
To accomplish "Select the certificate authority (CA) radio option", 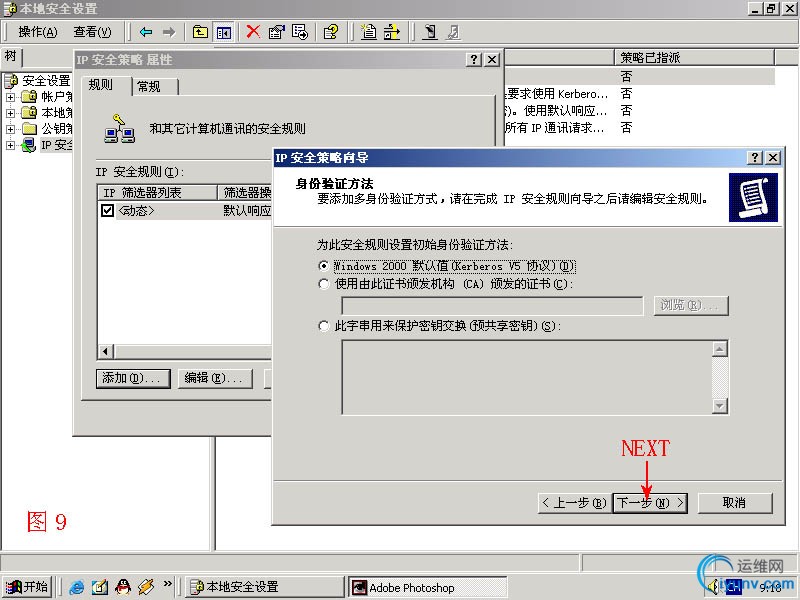I will [323, 284].
